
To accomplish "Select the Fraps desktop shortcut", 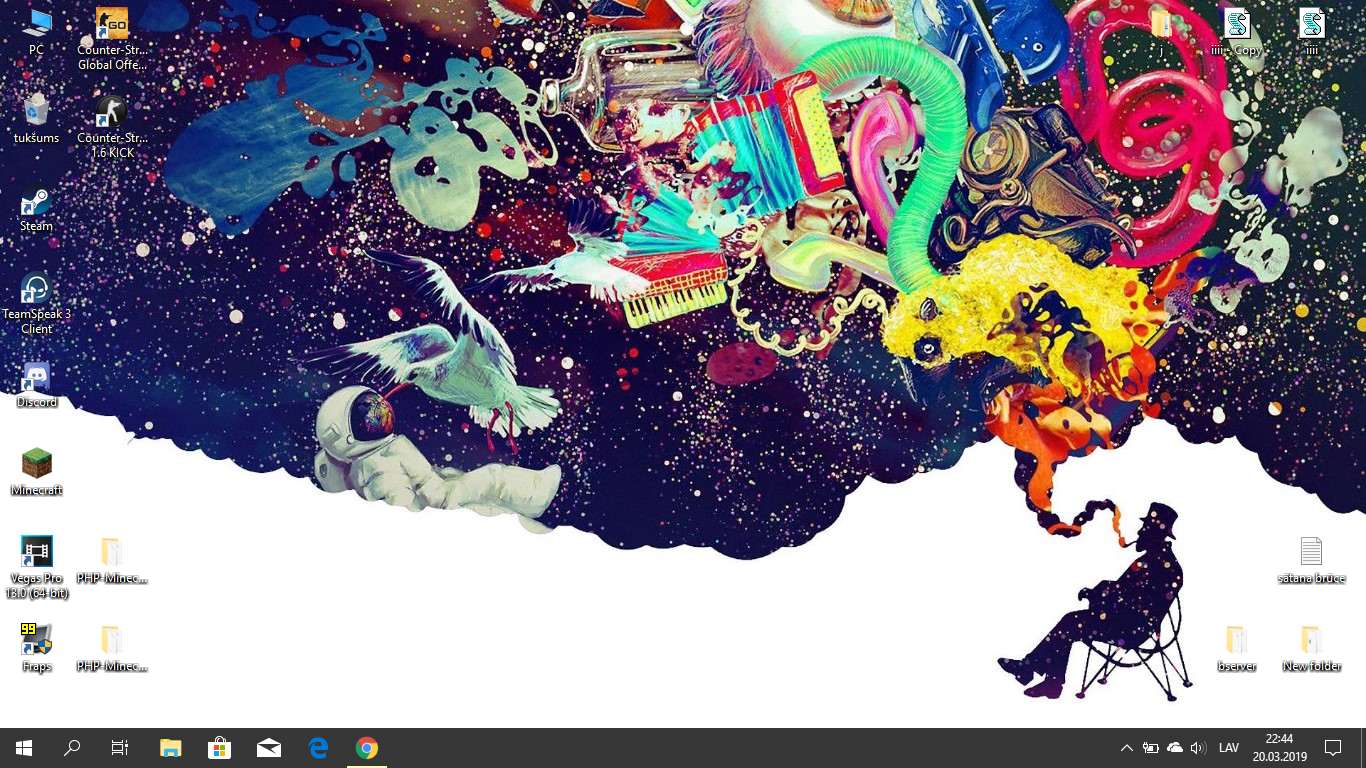I will click(x=37, y=647).
